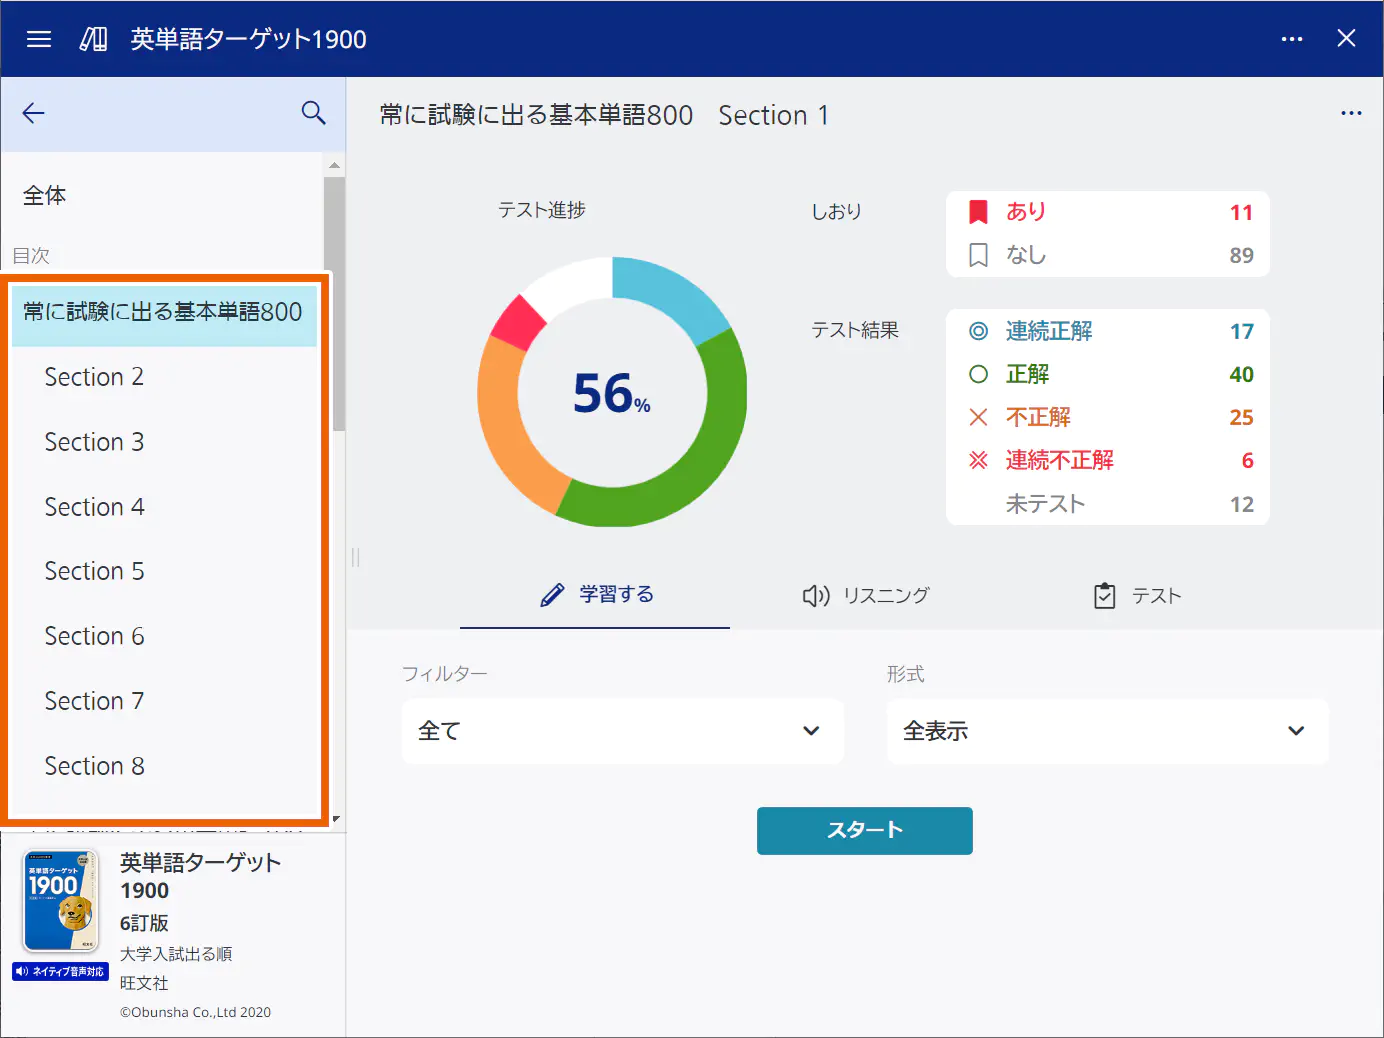The width and height of the screenshot is (1384, 1038).
Task: Switch to the 学習する tab
Action: 595,596
